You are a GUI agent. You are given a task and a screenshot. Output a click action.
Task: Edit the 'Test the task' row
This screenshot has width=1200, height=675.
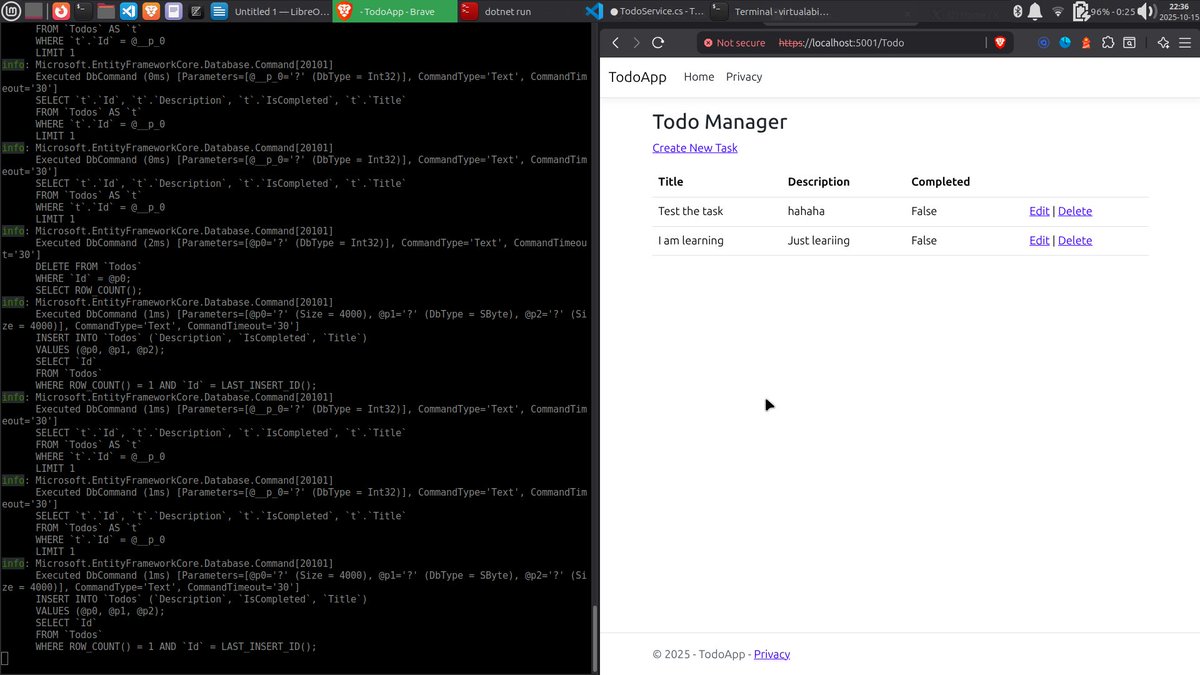click(x=1039, y=211)
